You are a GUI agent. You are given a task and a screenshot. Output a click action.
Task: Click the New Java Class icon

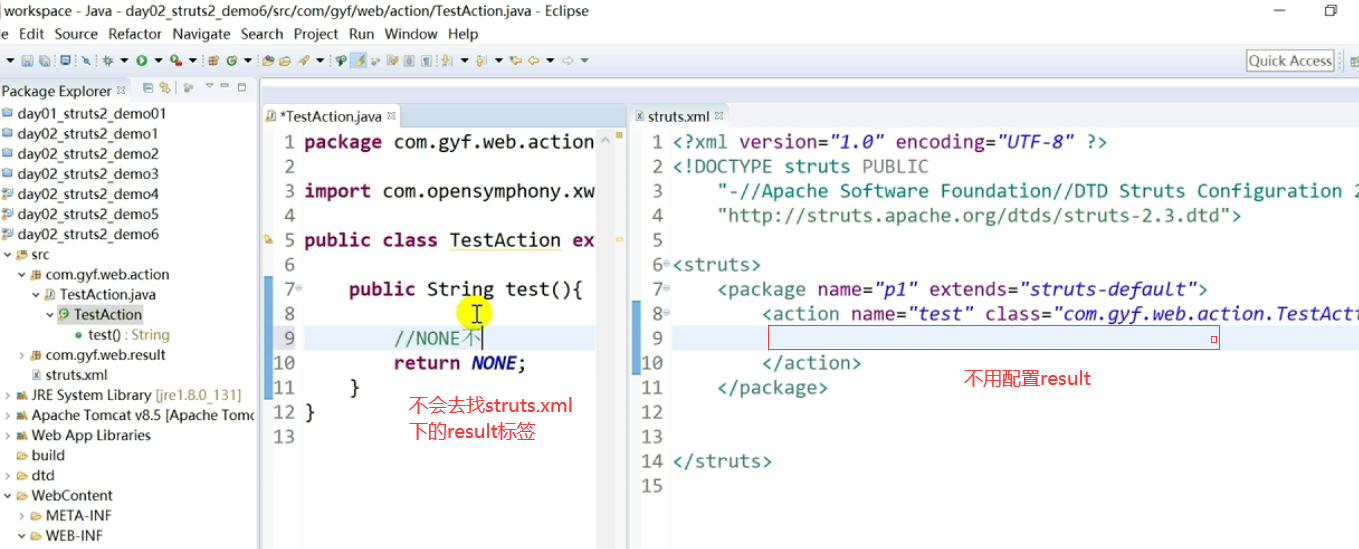(x=231, y=61)
